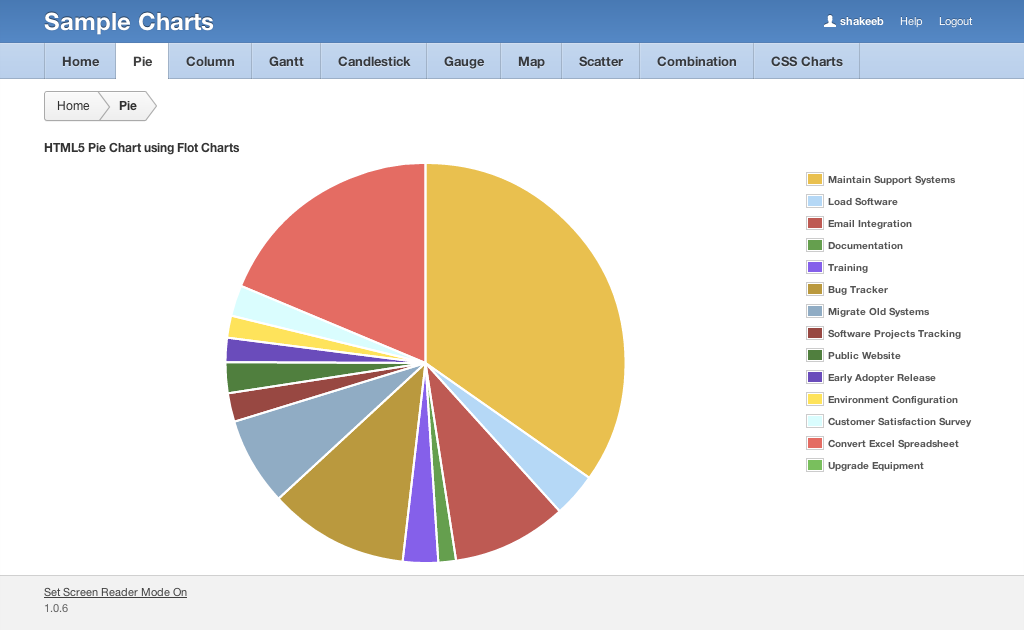1024x630 pixels.
Task: Click the Upgrade Equipment green legend swatch
Action: (x=814, y=466)
